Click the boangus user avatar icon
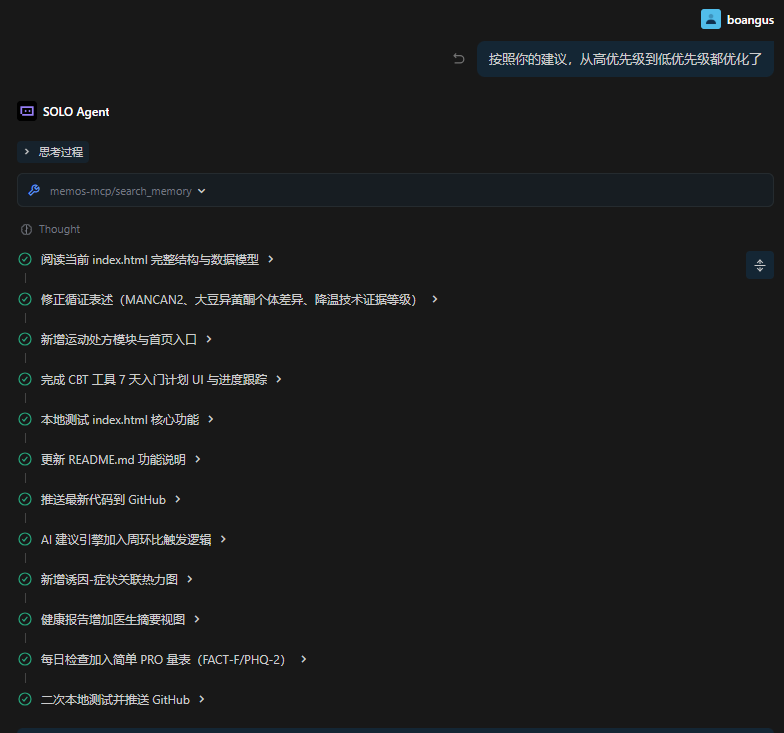This screenshot has height=733, width=784. click(710, 20)
